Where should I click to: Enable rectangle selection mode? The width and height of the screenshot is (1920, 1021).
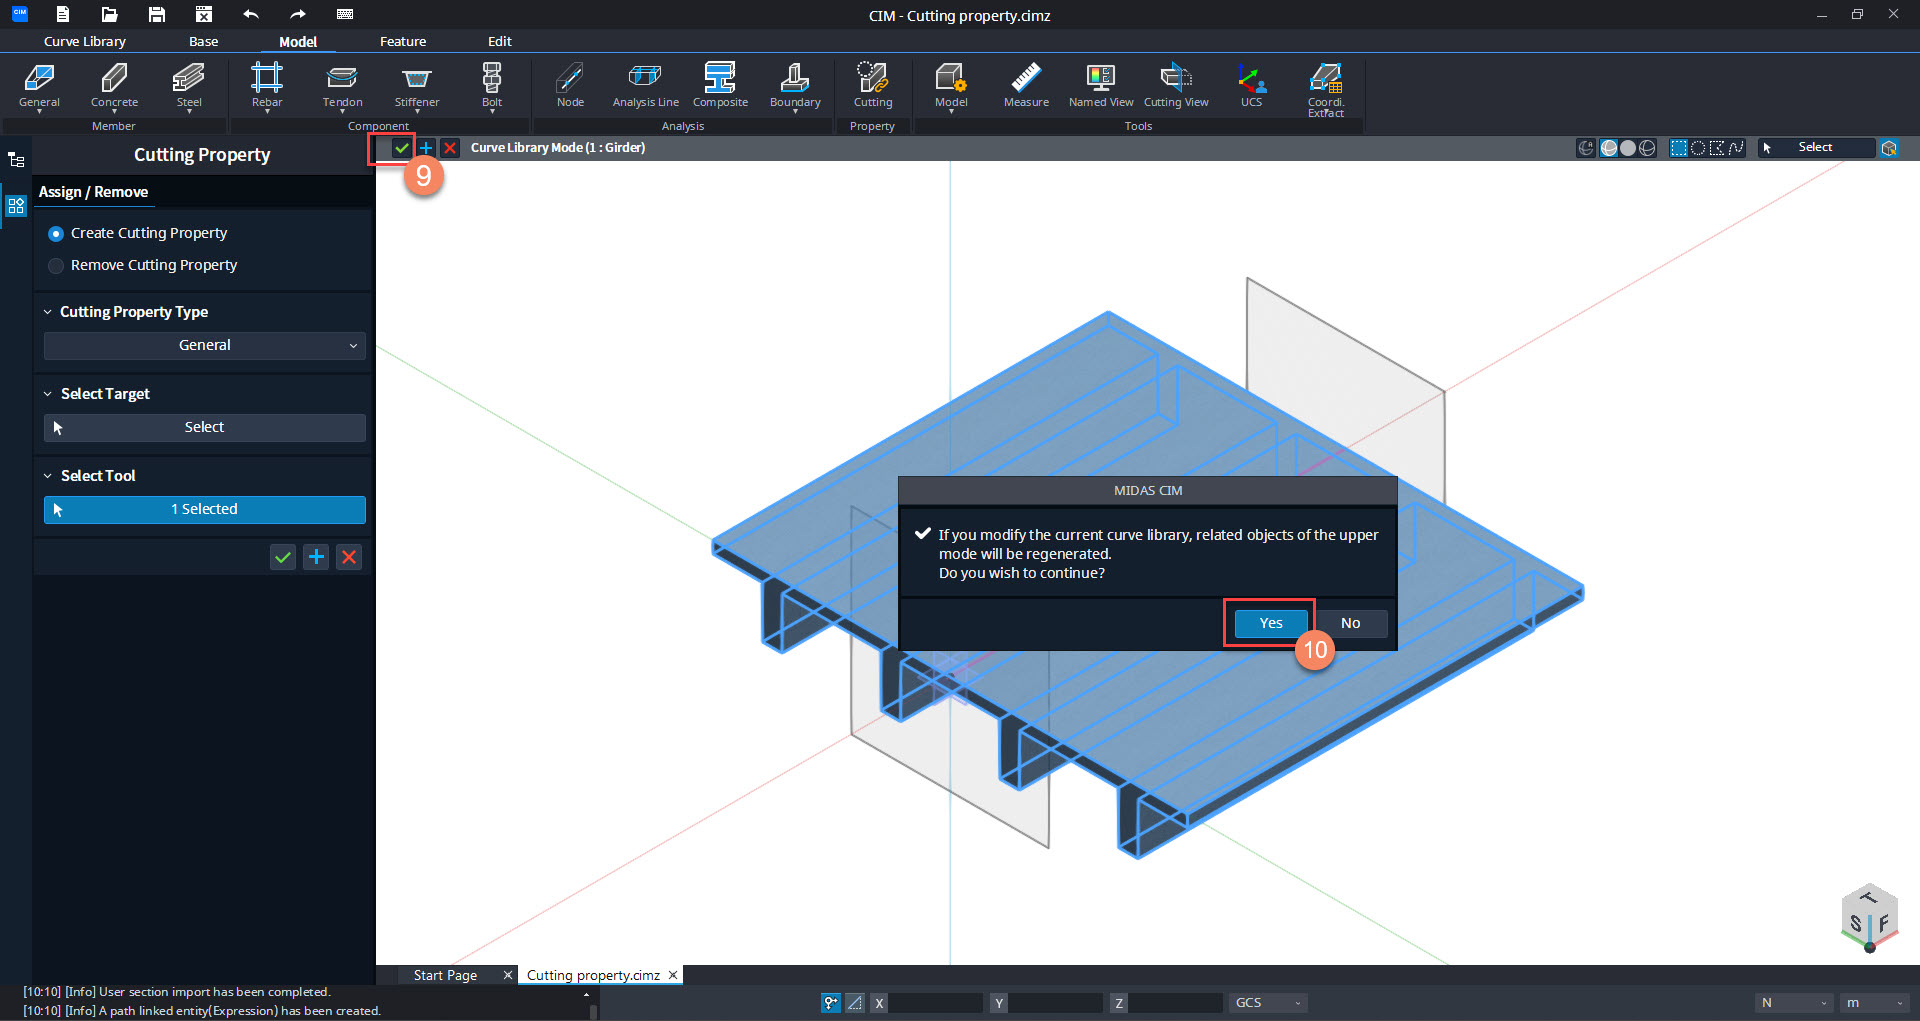[1679, 148]
